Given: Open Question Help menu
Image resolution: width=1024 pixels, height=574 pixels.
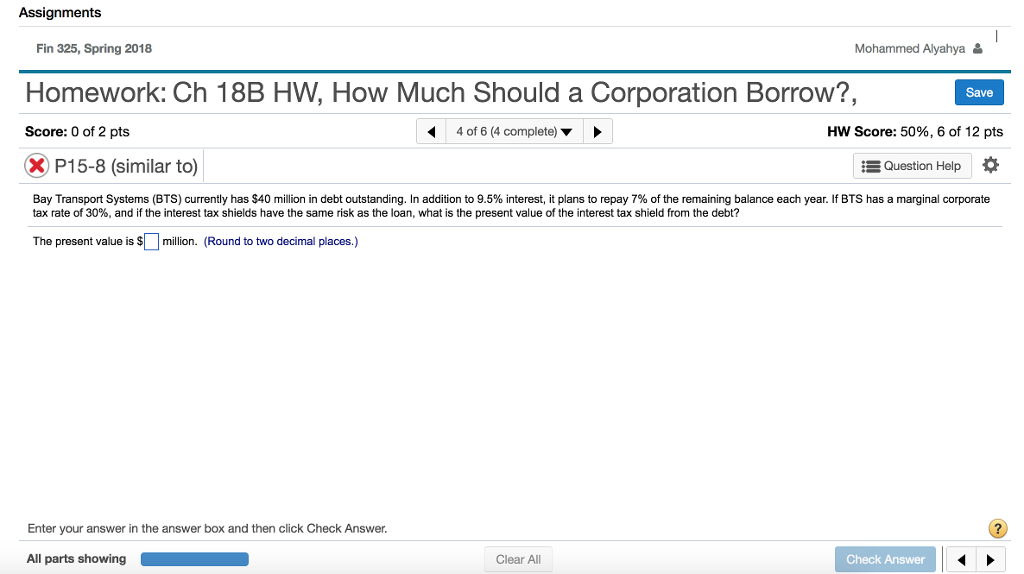Looking at the screenshot, I should click(912, 166).
